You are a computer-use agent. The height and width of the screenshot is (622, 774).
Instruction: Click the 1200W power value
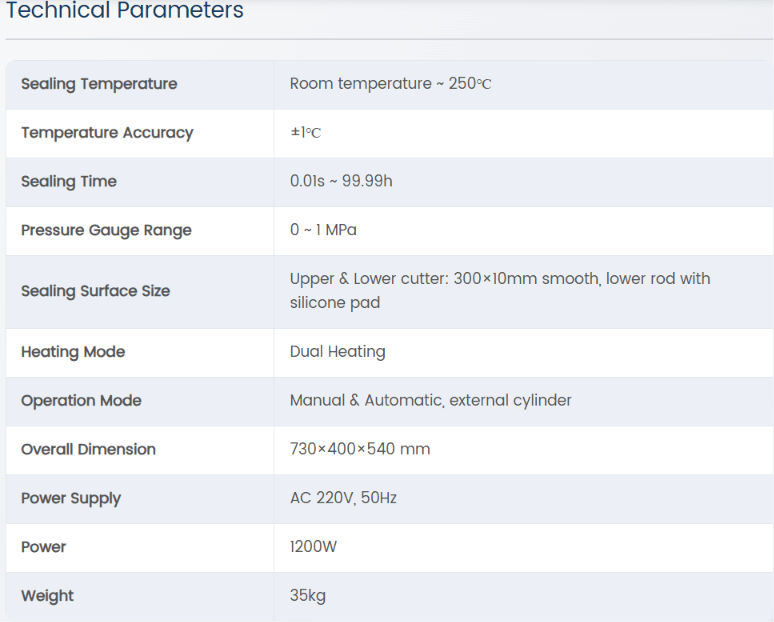point(313,547)
